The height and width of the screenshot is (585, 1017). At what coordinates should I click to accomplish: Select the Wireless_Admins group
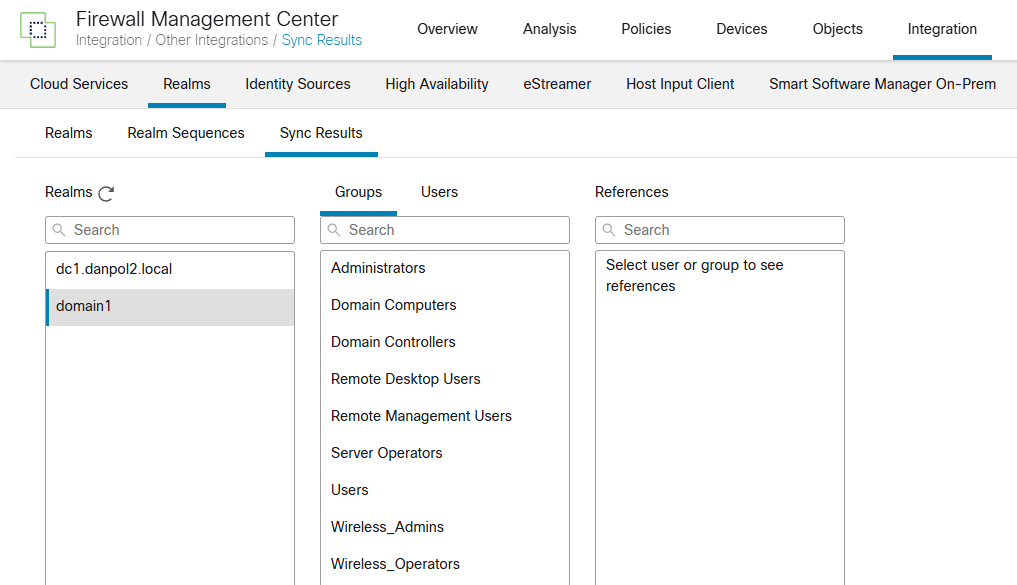click(x=445, y=527)
